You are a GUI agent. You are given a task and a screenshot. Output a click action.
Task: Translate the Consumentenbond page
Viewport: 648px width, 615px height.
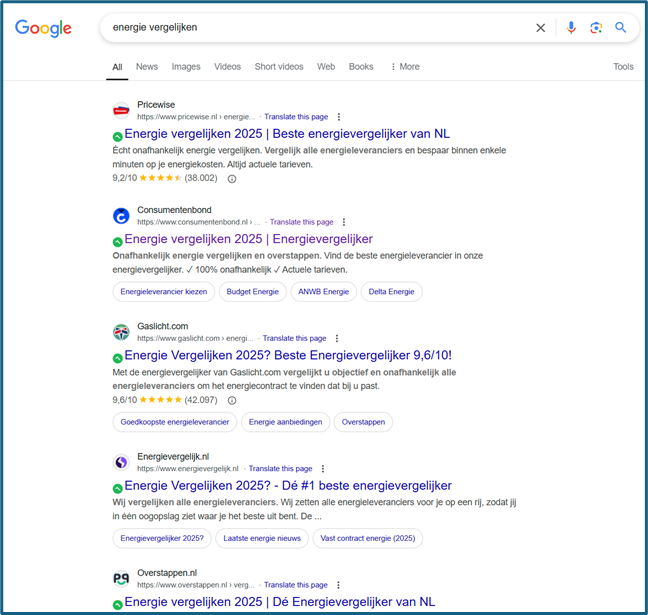301,222
